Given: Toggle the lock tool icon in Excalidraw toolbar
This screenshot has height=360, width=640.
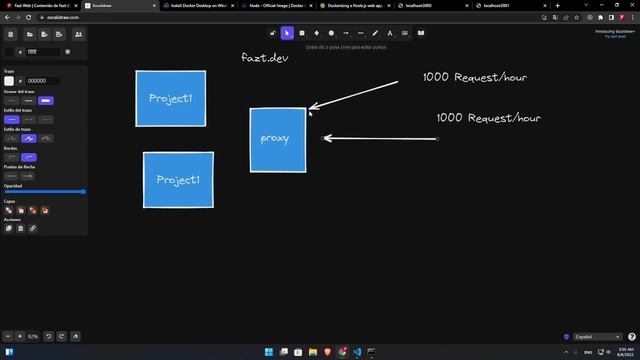Looking at the screenshot, I should (273, 33).
